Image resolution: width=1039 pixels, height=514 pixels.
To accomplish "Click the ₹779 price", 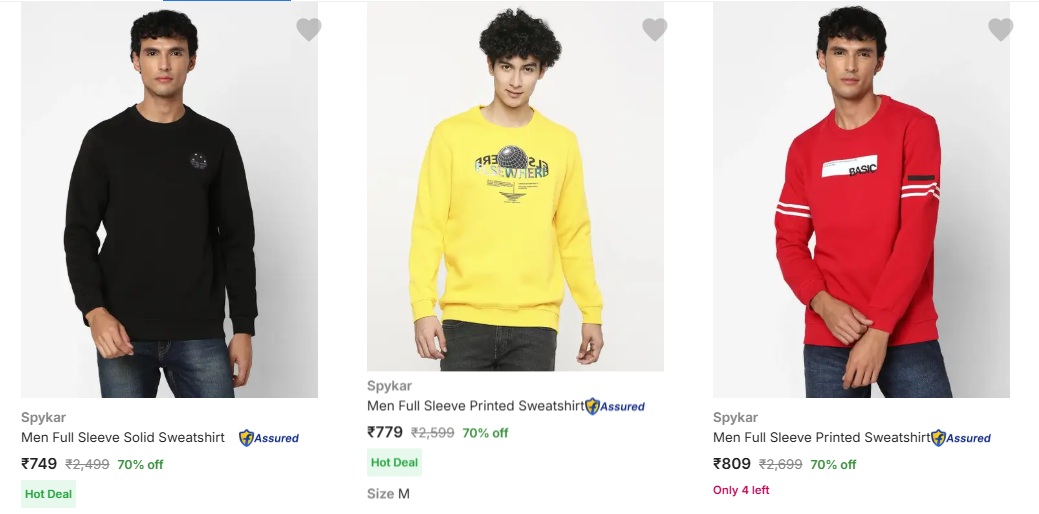I will (385, 433).
